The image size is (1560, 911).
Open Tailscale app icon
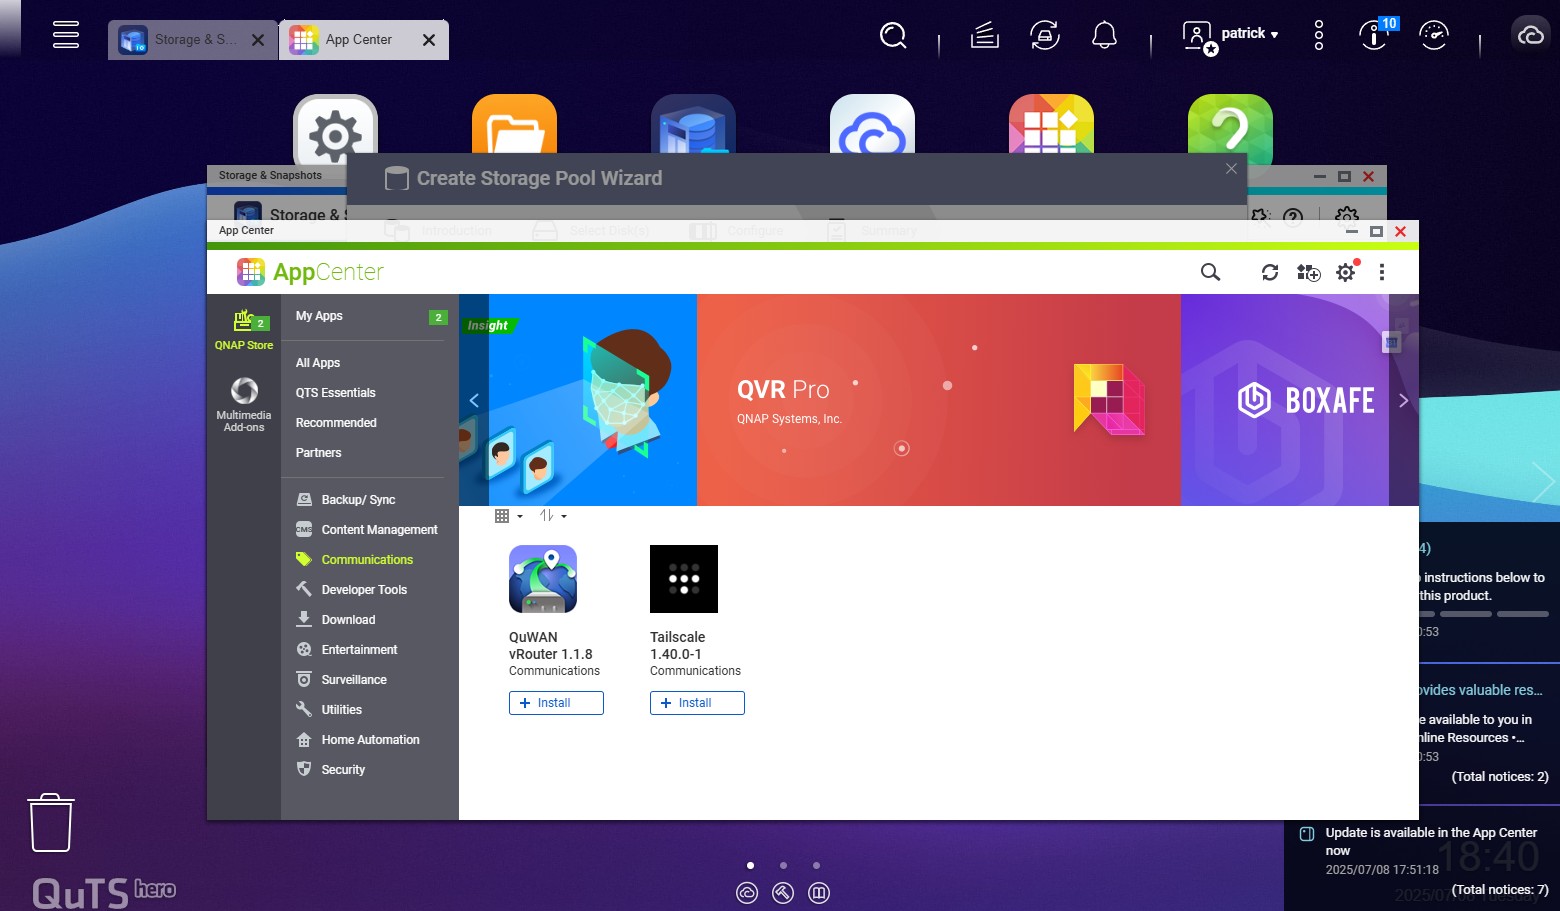(x=684, y=579)
